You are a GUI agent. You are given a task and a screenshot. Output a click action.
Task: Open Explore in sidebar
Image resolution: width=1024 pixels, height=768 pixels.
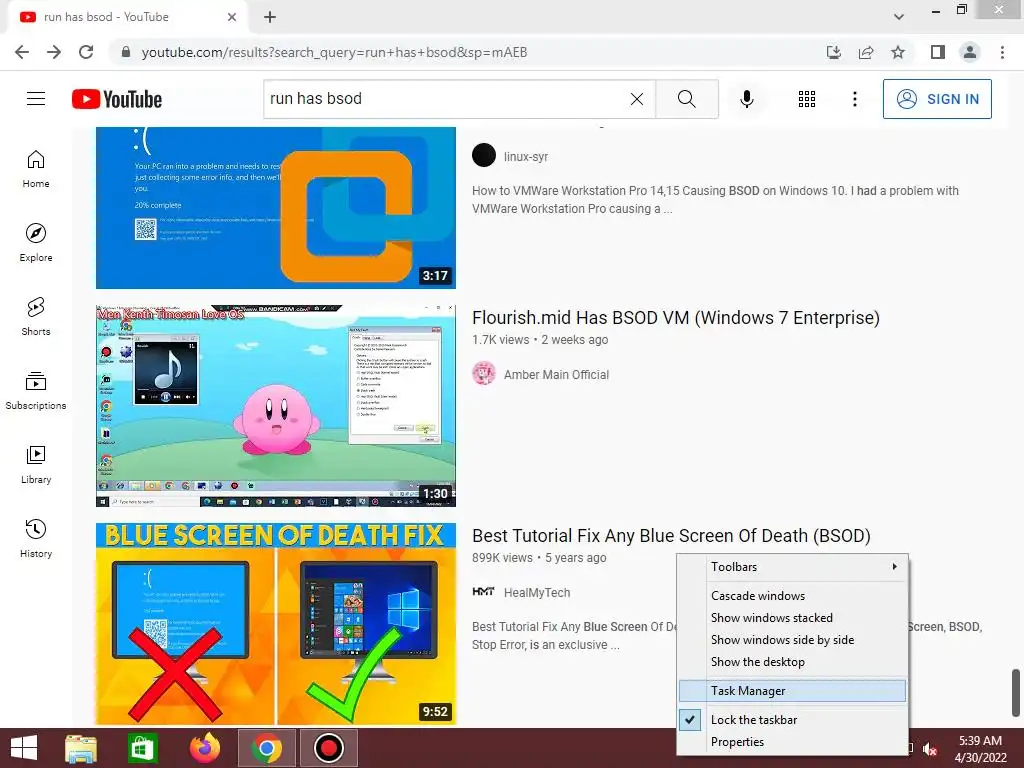(x=36, y=243)
